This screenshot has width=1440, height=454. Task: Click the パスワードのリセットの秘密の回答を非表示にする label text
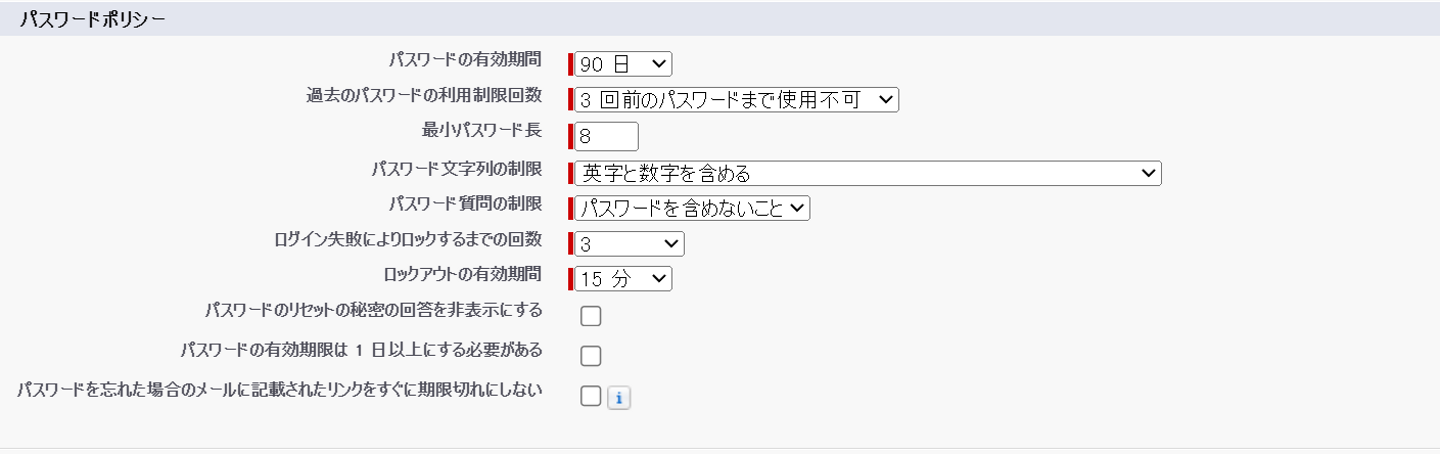click(373, 310)
